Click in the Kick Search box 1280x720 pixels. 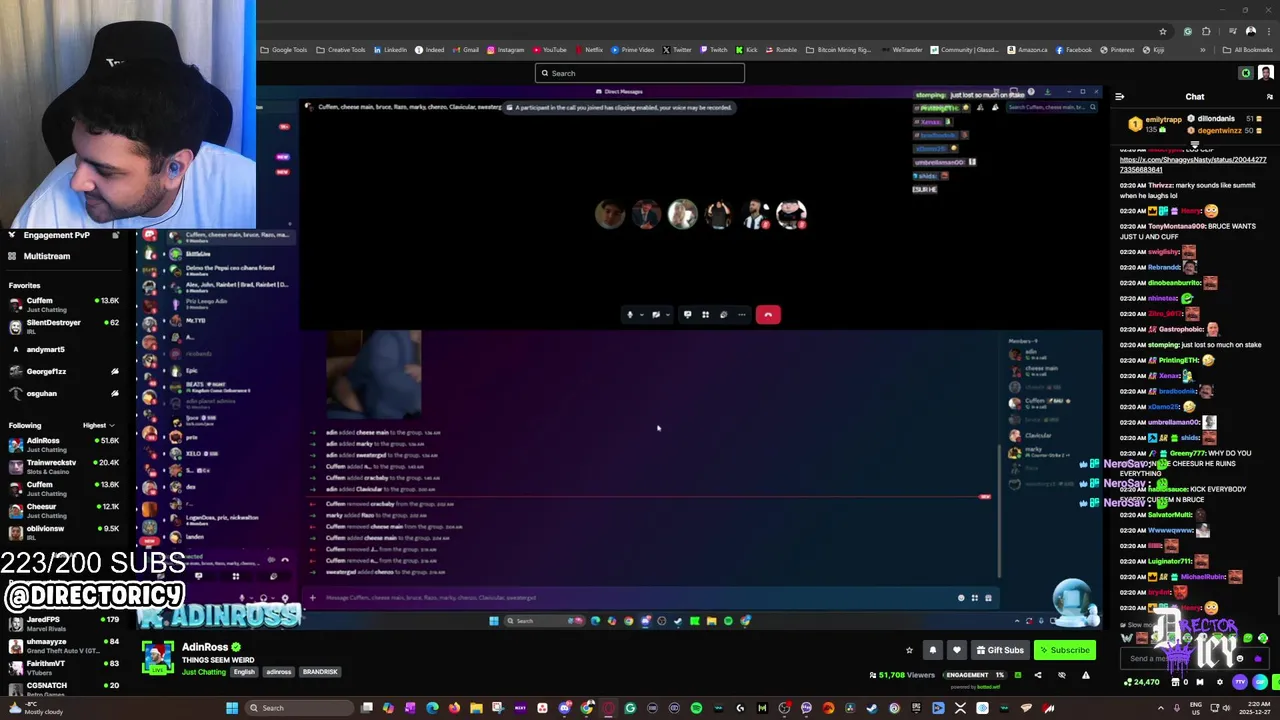click(640, 73)
